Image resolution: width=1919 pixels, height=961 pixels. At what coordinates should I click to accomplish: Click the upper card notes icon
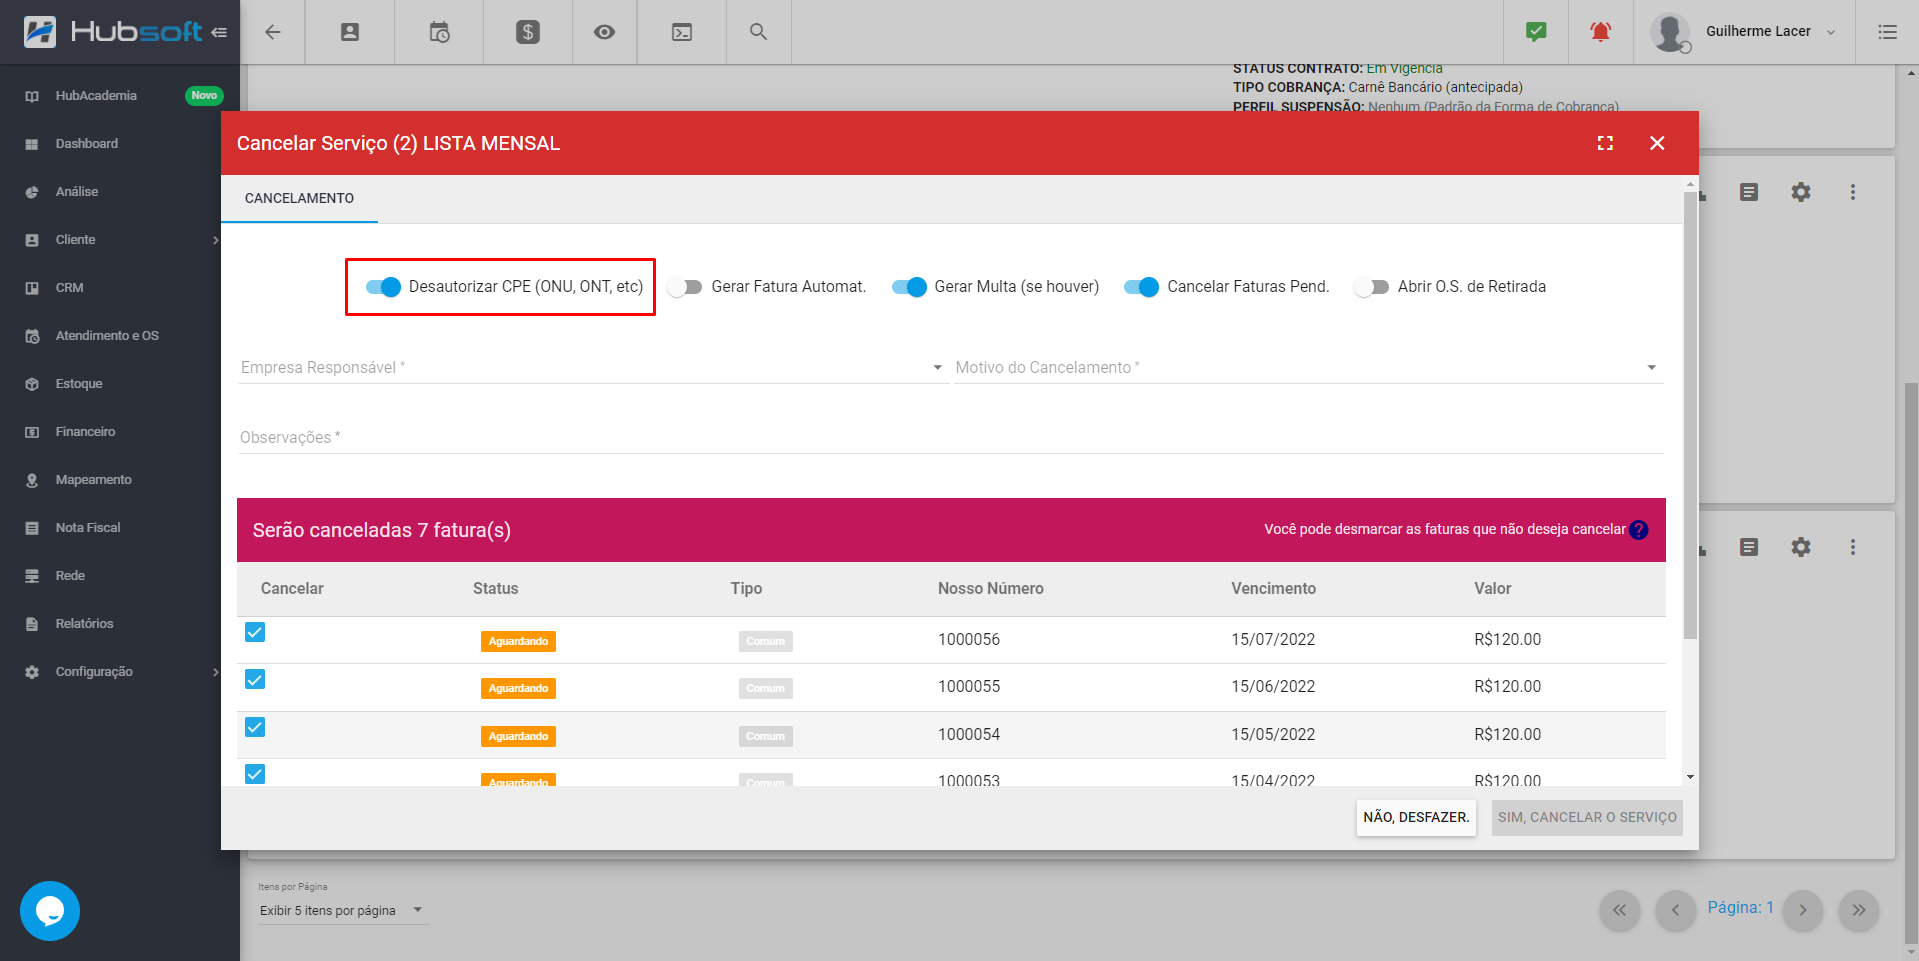1749,192
